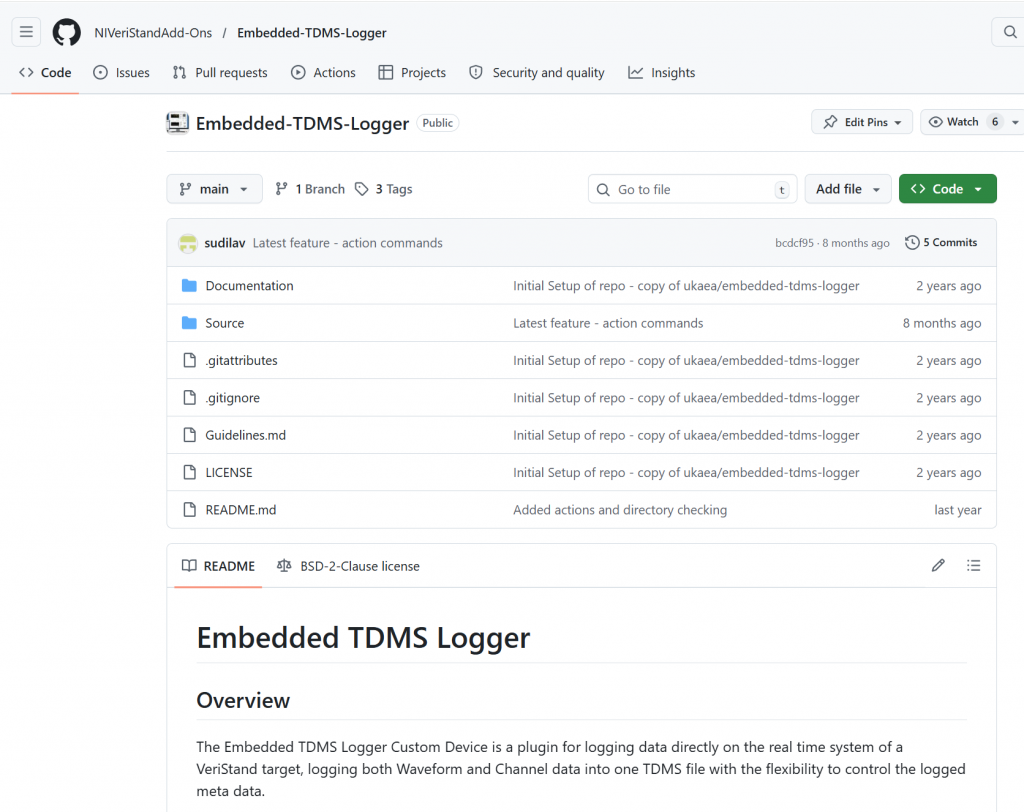Open the green Code dropdown

pos(947,189)
